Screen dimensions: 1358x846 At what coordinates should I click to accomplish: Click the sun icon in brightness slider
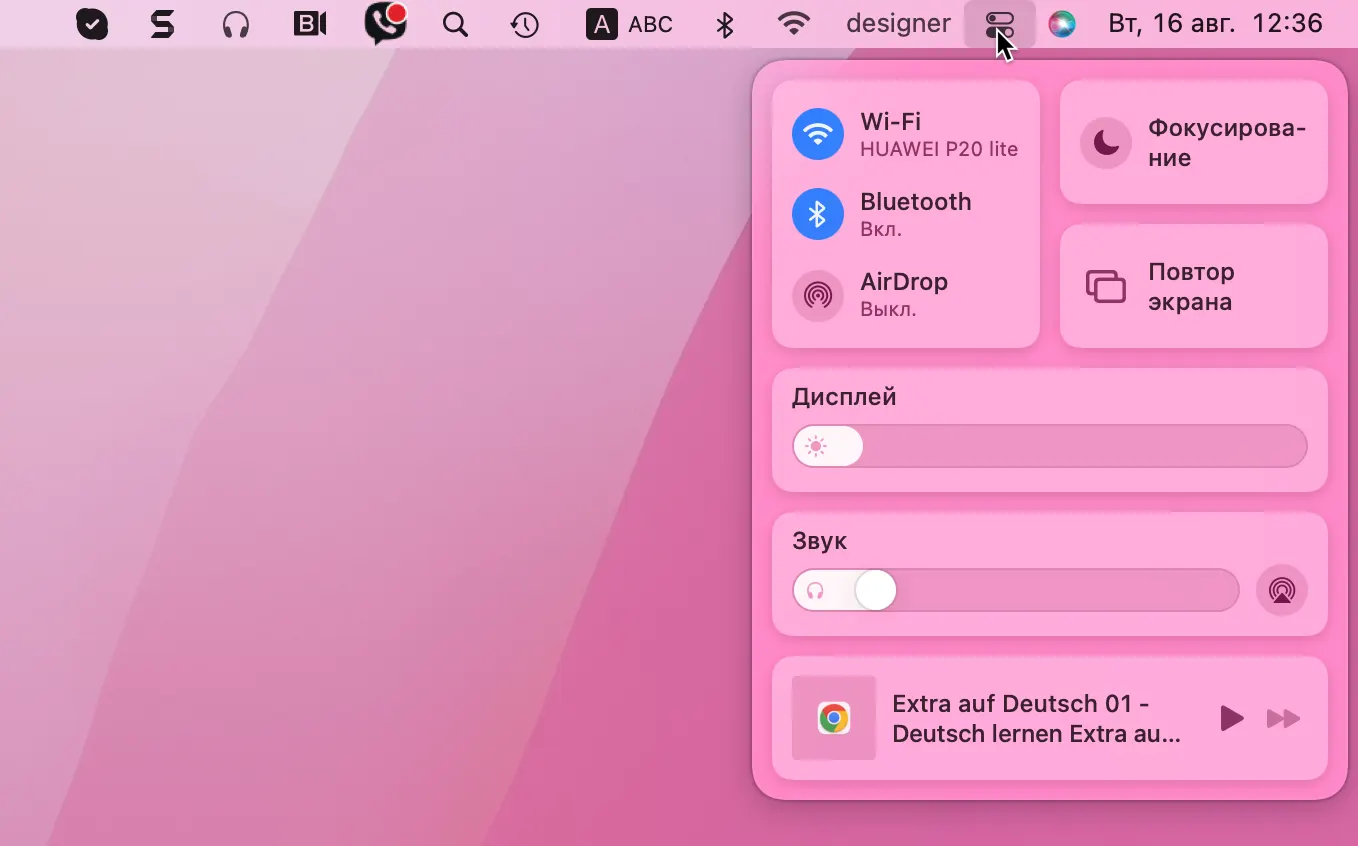click(816, 446)
